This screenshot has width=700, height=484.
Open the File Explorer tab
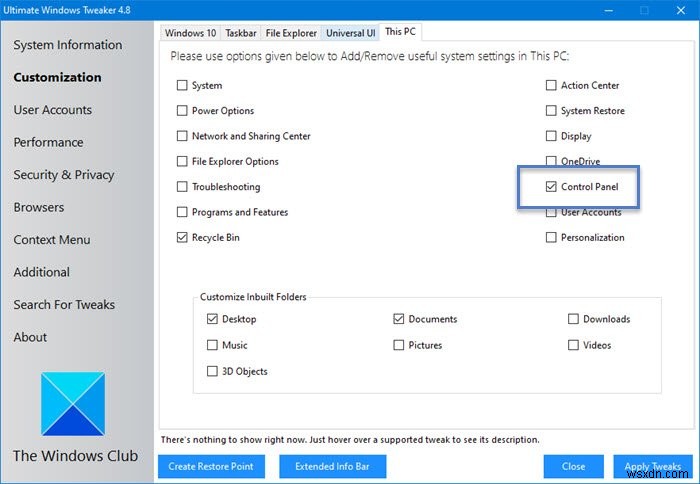point(291,33)
